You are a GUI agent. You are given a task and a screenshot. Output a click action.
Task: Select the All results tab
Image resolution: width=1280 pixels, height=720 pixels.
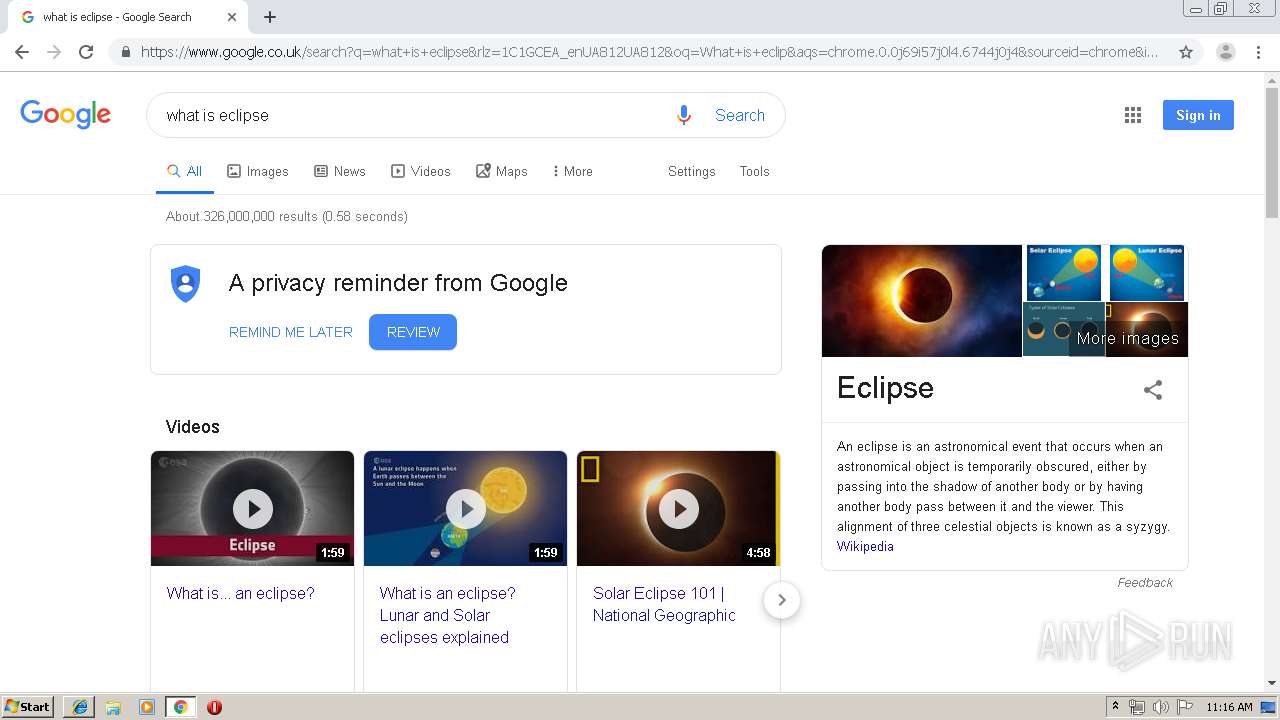click(185, 171)
